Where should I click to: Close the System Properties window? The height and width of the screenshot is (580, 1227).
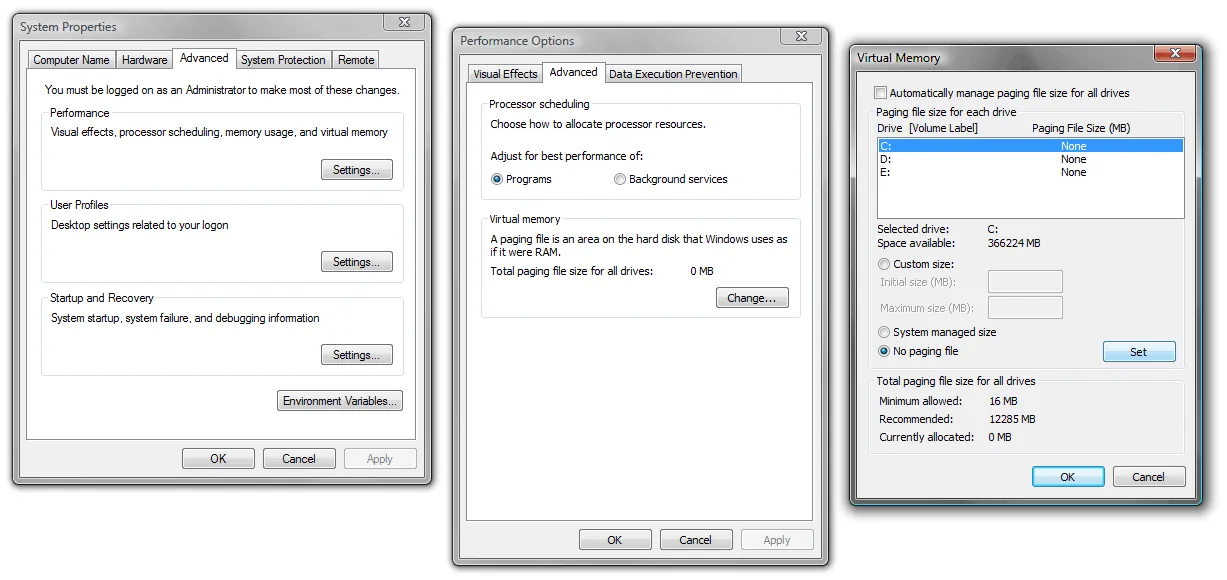404,23
